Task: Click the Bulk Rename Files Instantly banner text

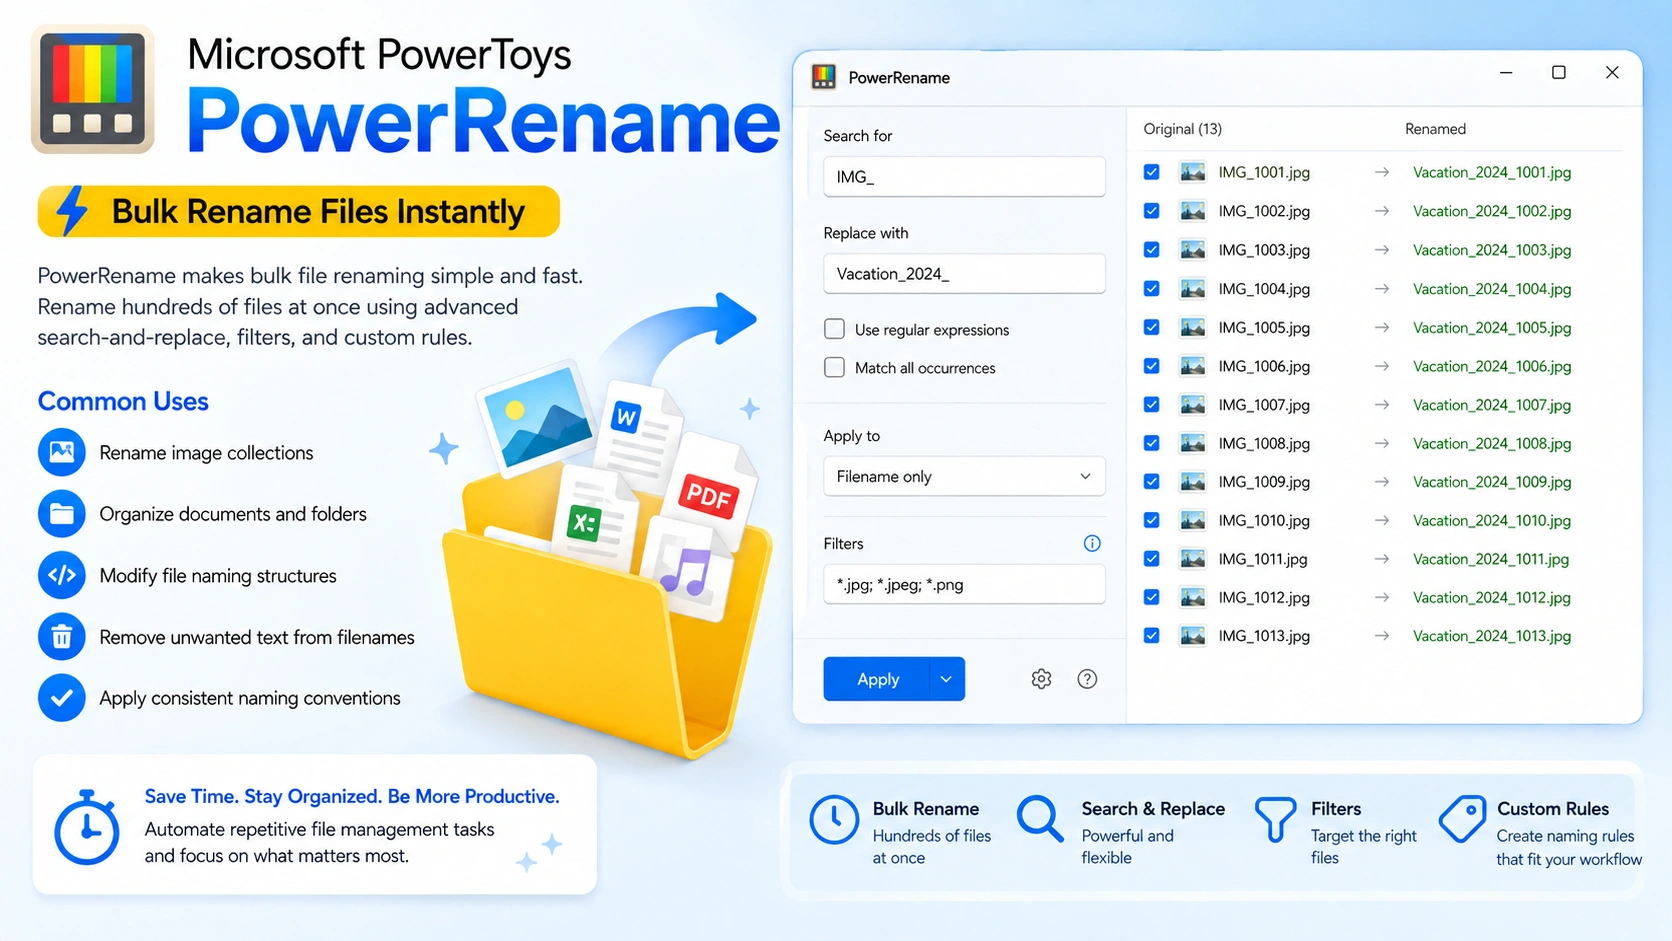Action: (318, 212)
